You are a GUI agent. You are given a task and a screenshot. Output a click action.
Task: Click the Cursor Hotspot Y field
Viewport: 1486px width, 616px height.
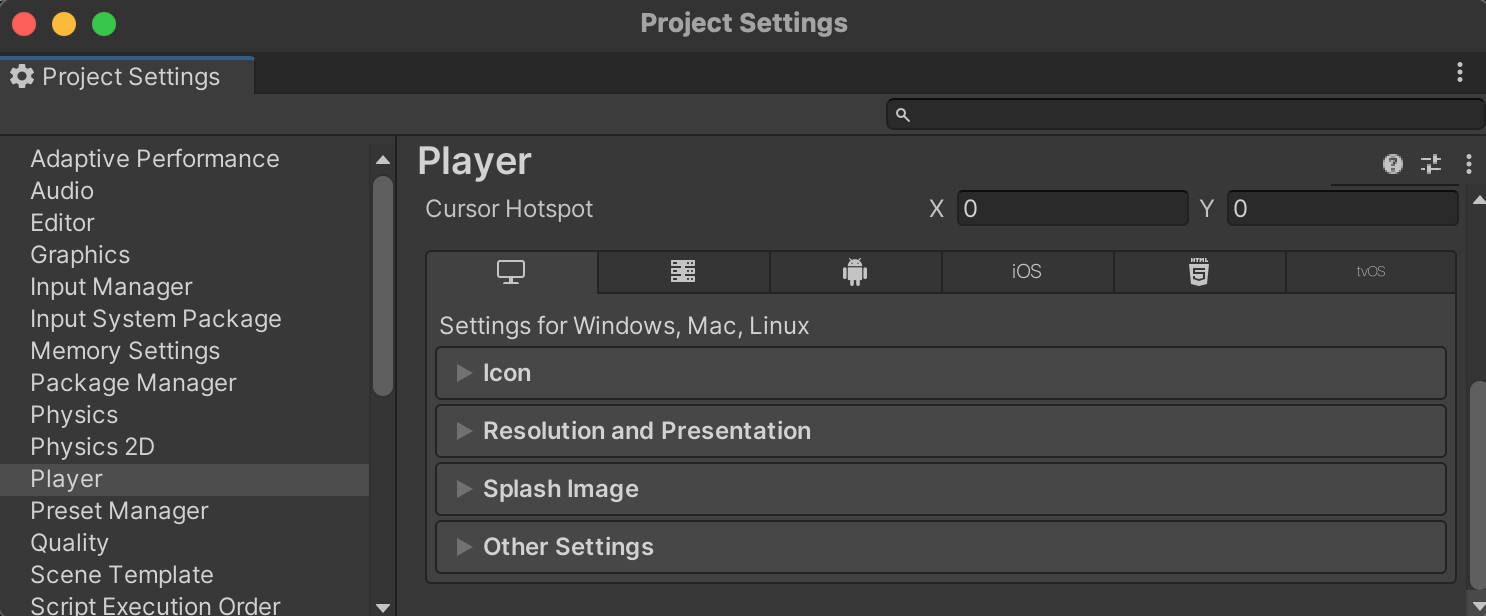[1342, 209]
